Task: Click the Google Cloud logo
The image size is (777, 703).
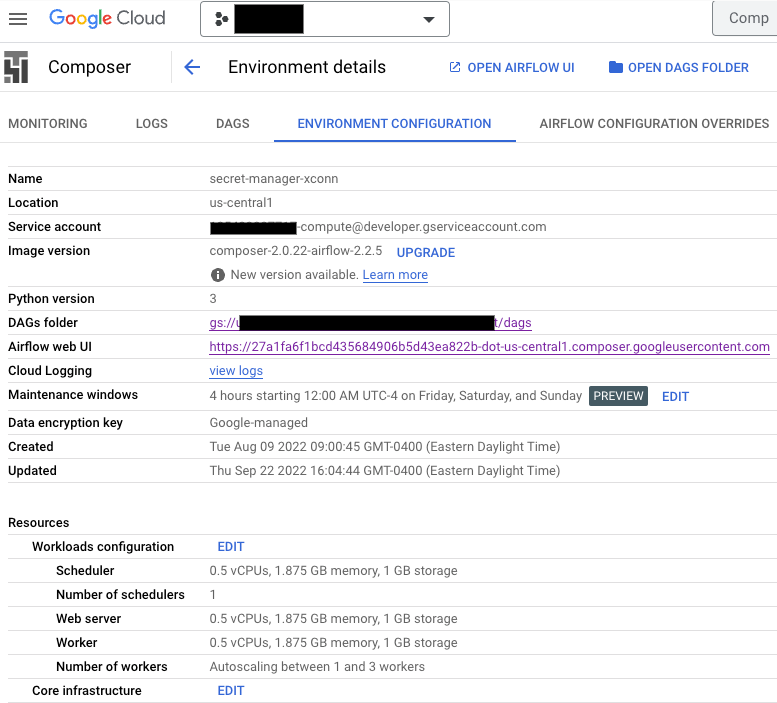Action: [x=107, y=18]
